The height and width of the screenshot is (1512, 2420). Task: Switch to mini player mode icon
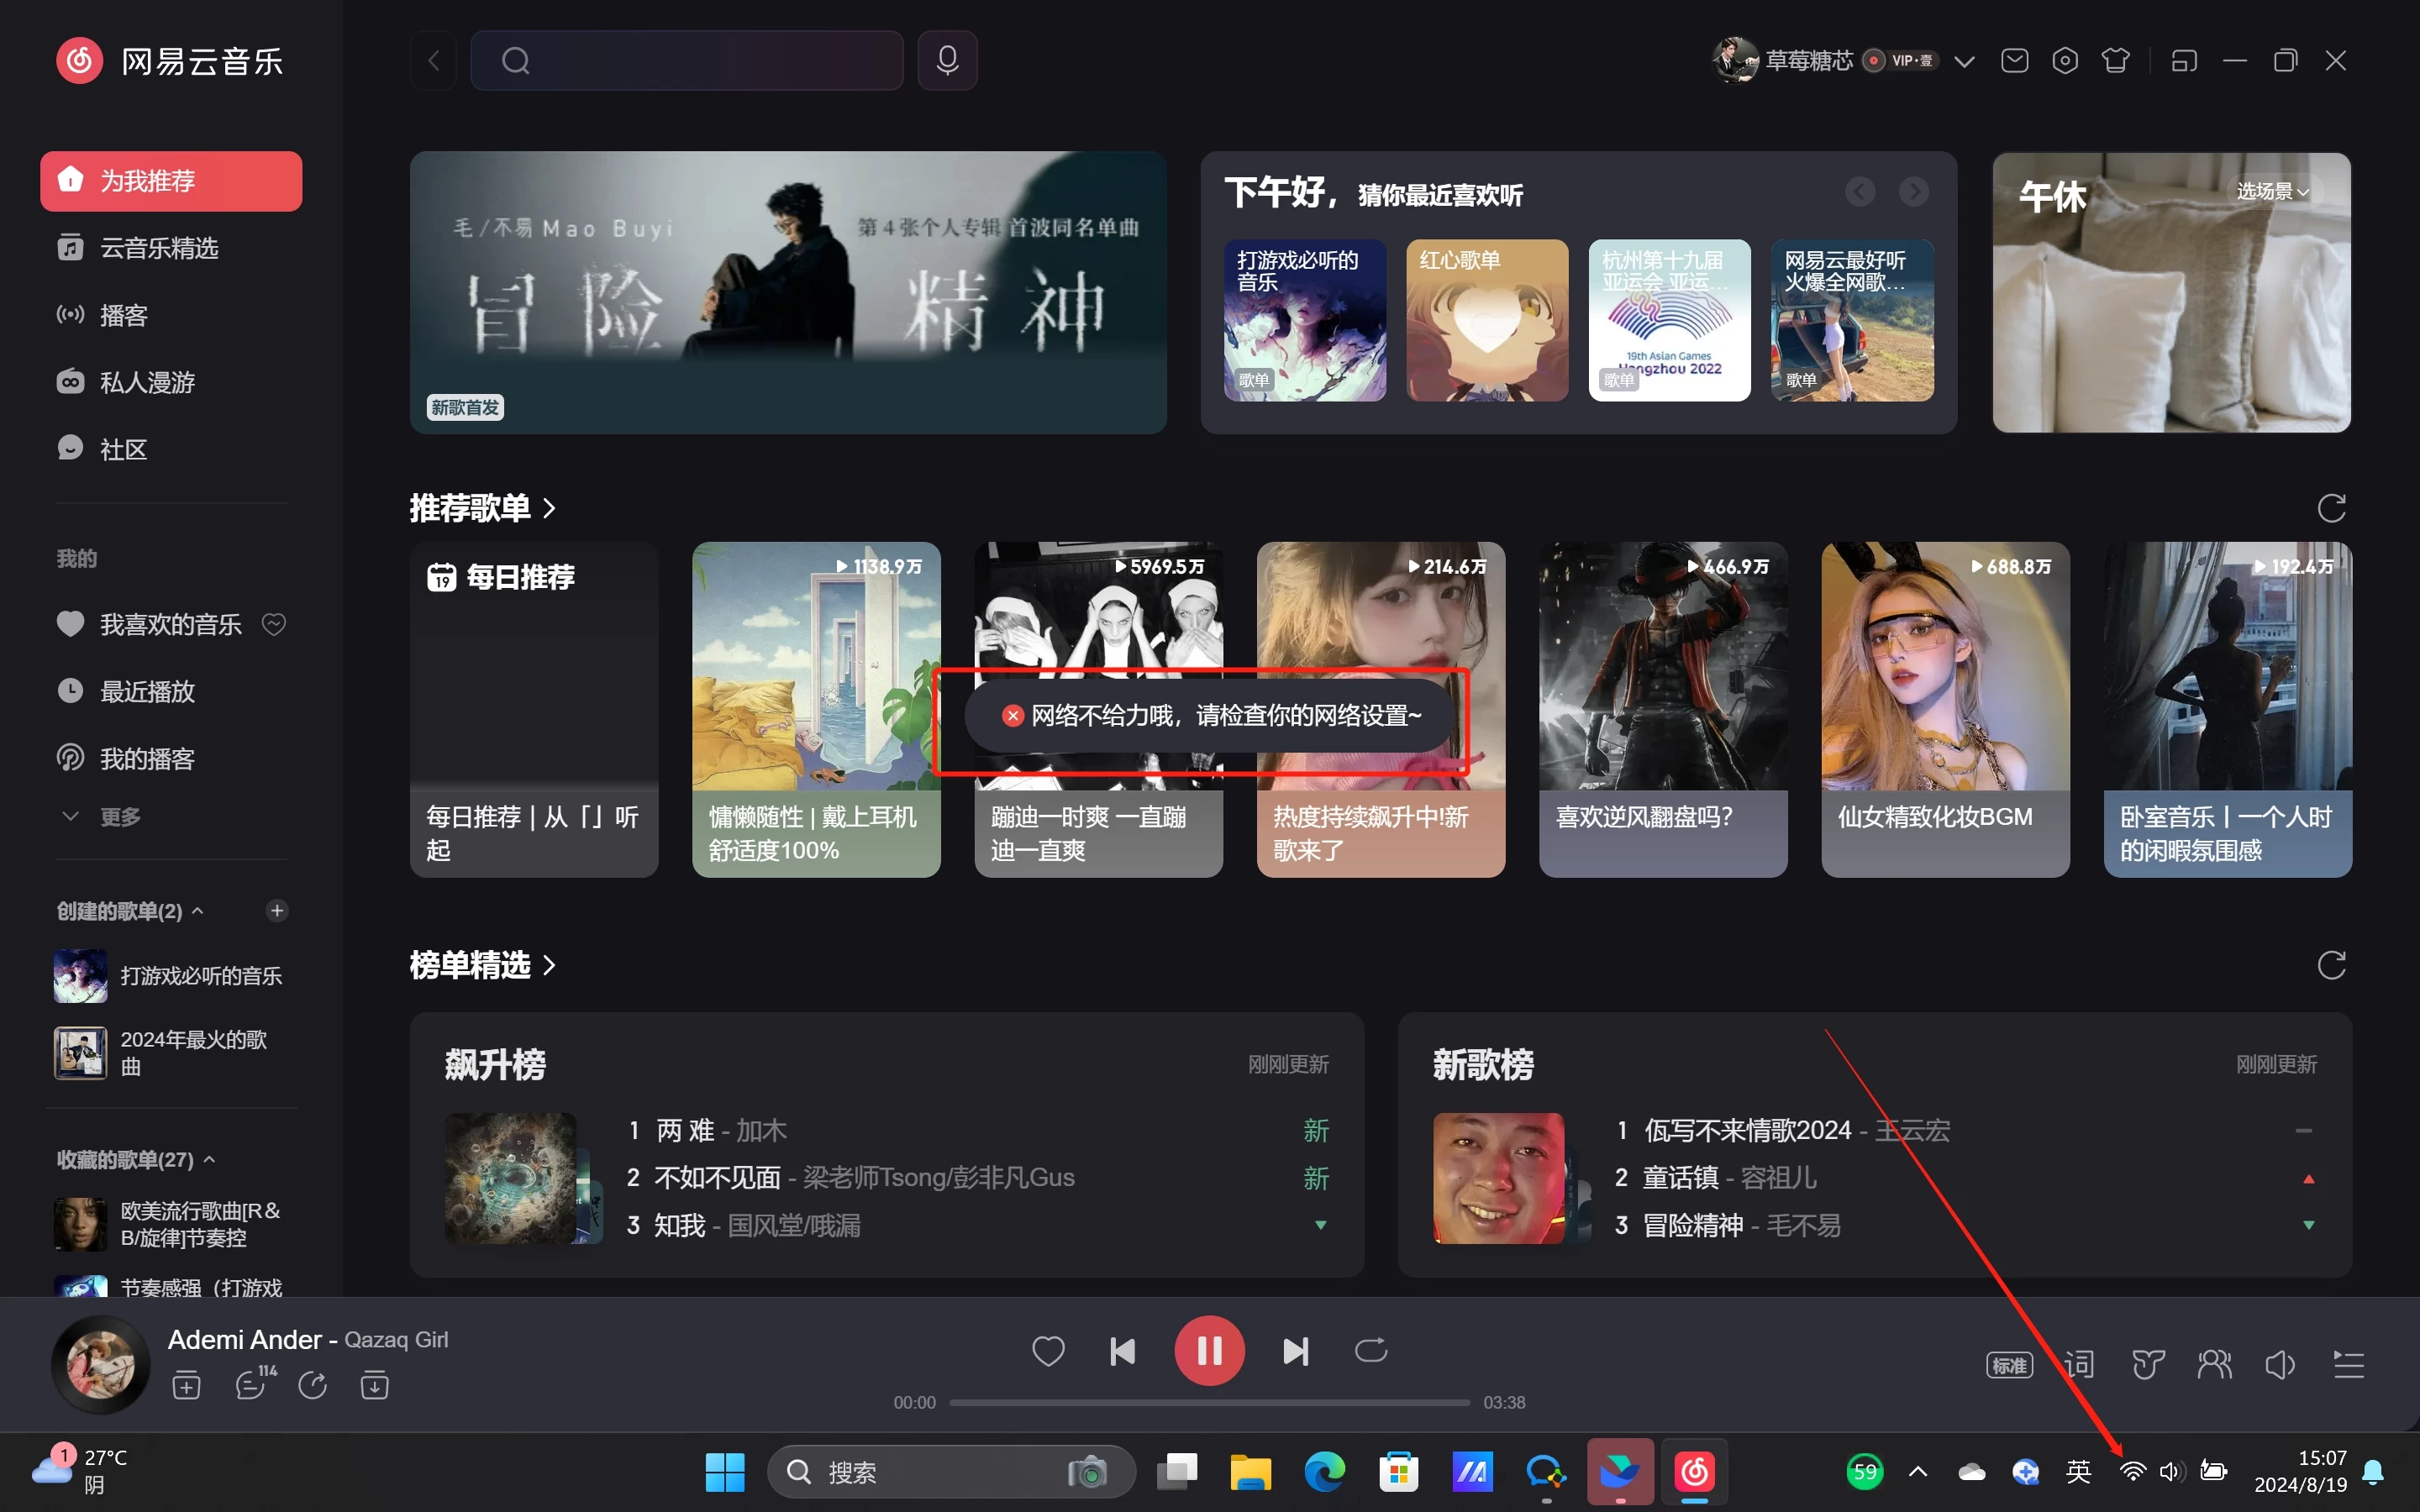pyautogui.click(x=2184, y=61)
